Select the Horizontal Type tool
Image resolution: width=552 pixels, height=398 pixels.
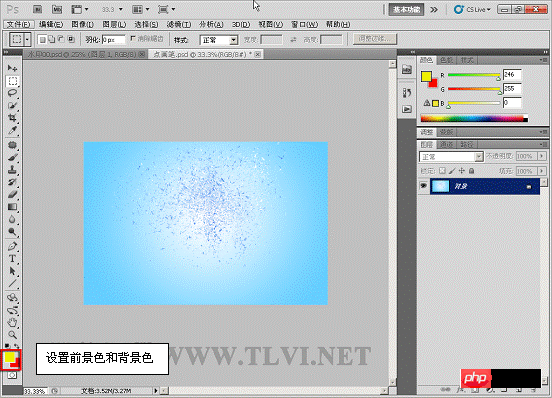click(12, 259)
